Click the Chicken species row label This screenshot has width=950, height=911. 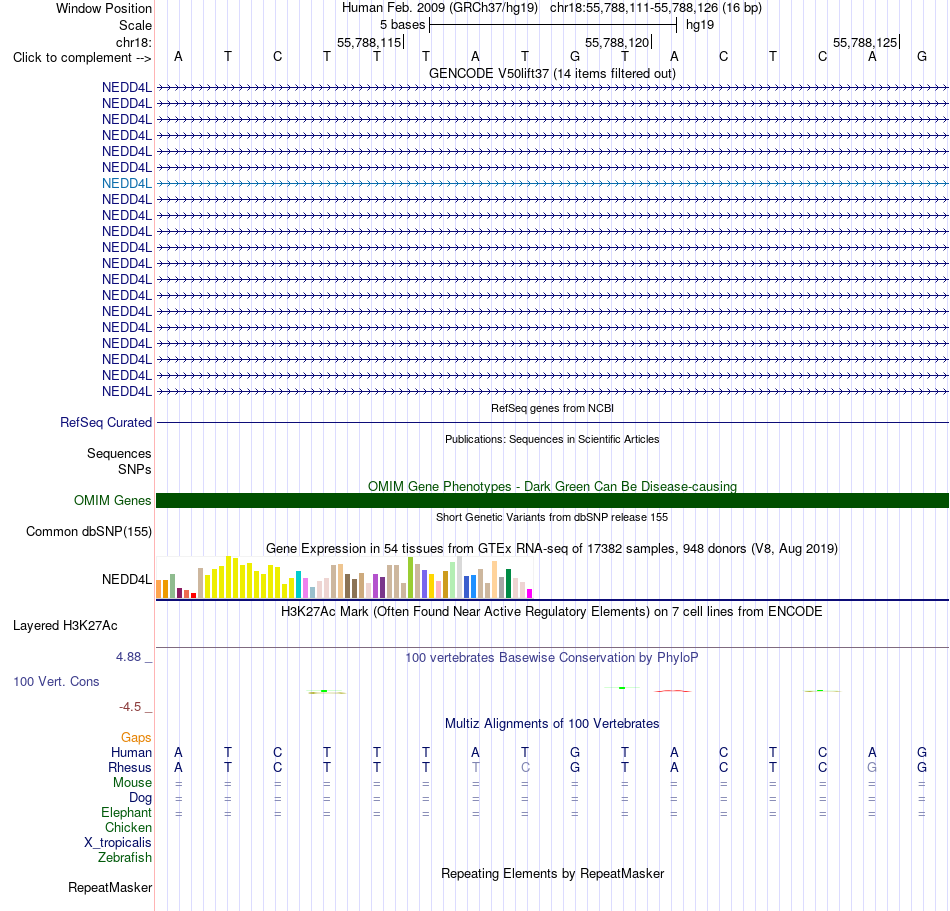click(128, 827)
